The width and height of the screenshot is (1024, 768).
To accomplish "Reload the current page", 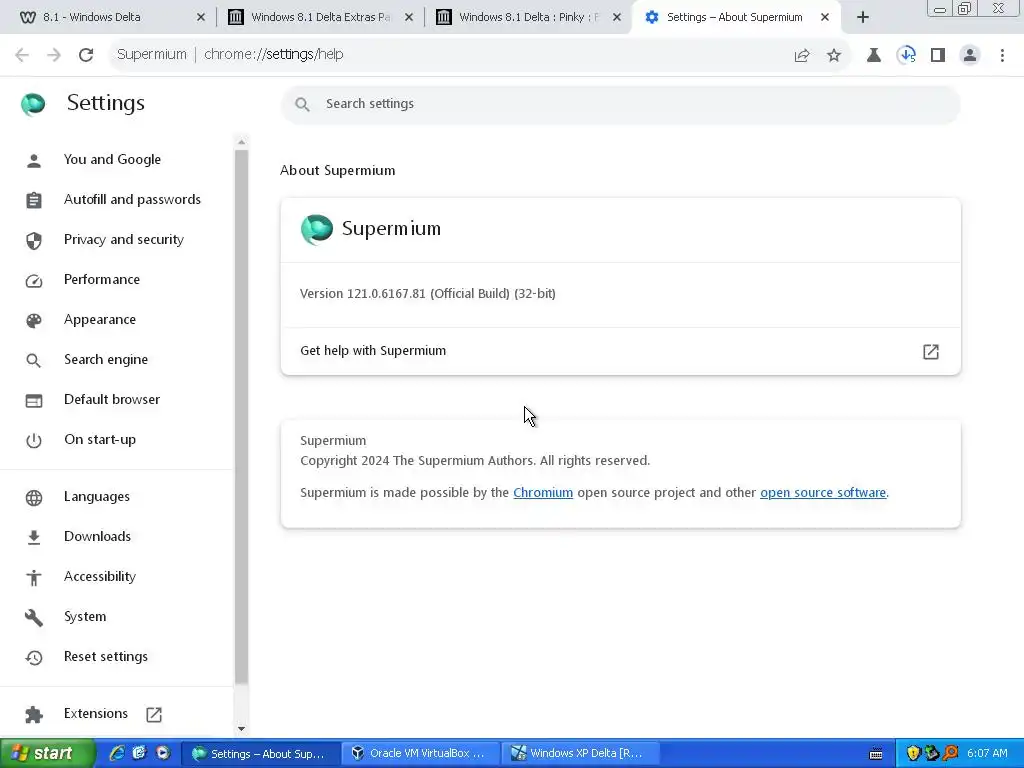I will pyautogui.click(x=86, y=55).
